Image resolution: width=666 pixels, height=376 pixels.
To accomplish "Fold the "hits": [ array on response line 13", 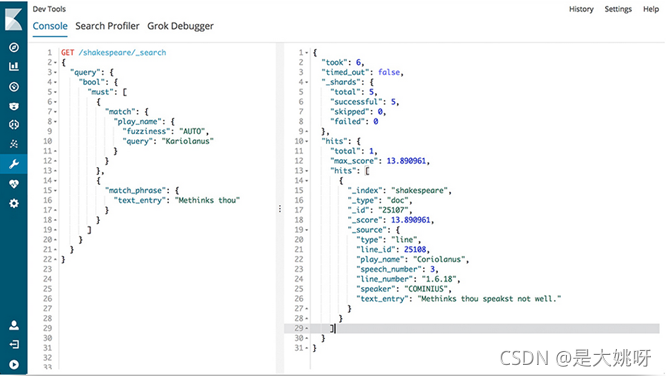I will click(x=307, y=171).
